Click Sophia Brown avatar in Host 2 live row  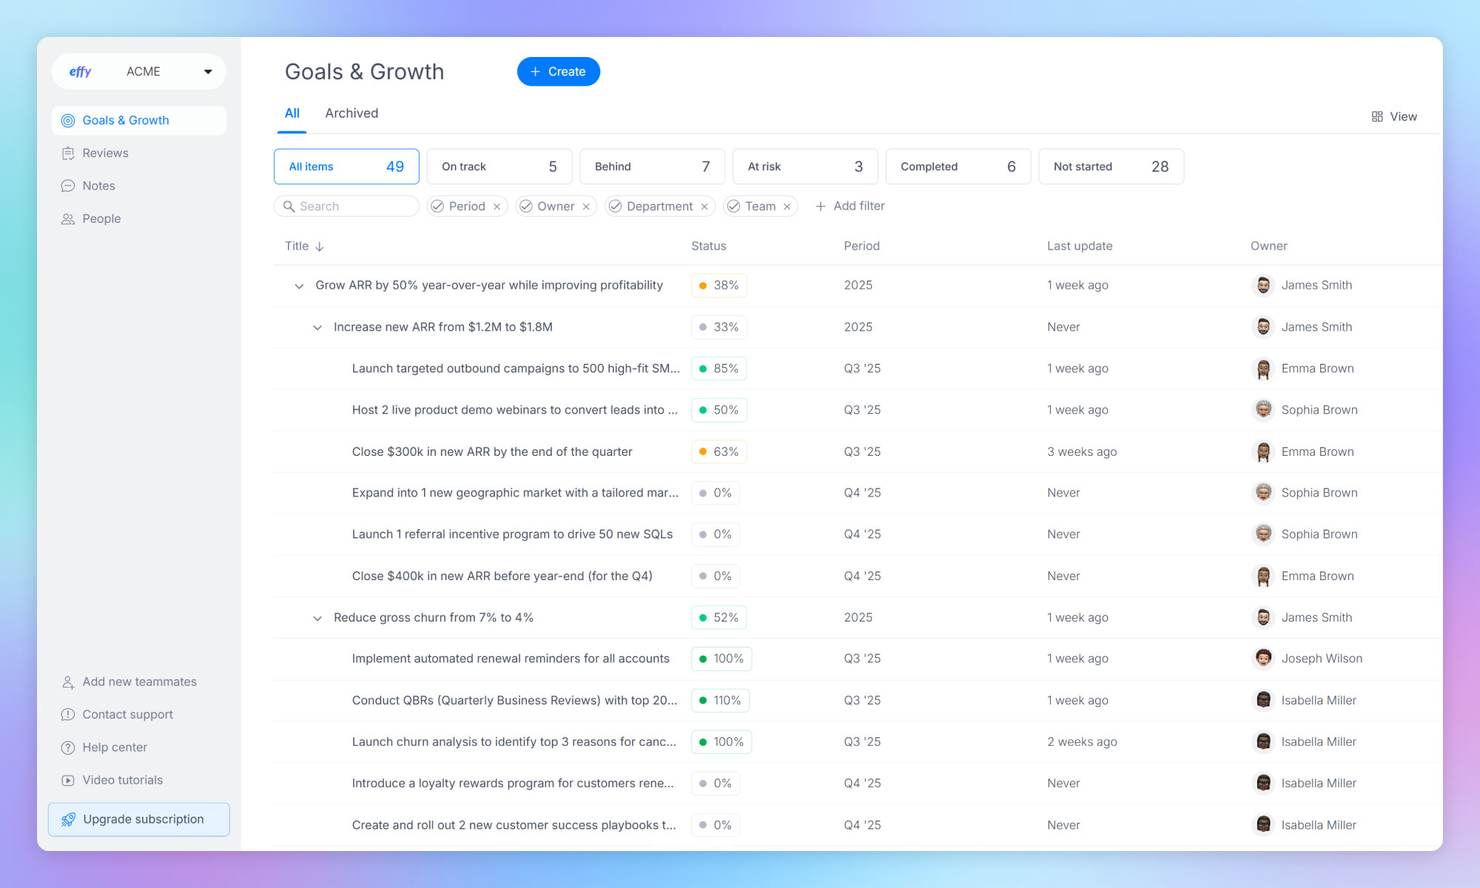pyautogui.click(x=1263, y=410)
